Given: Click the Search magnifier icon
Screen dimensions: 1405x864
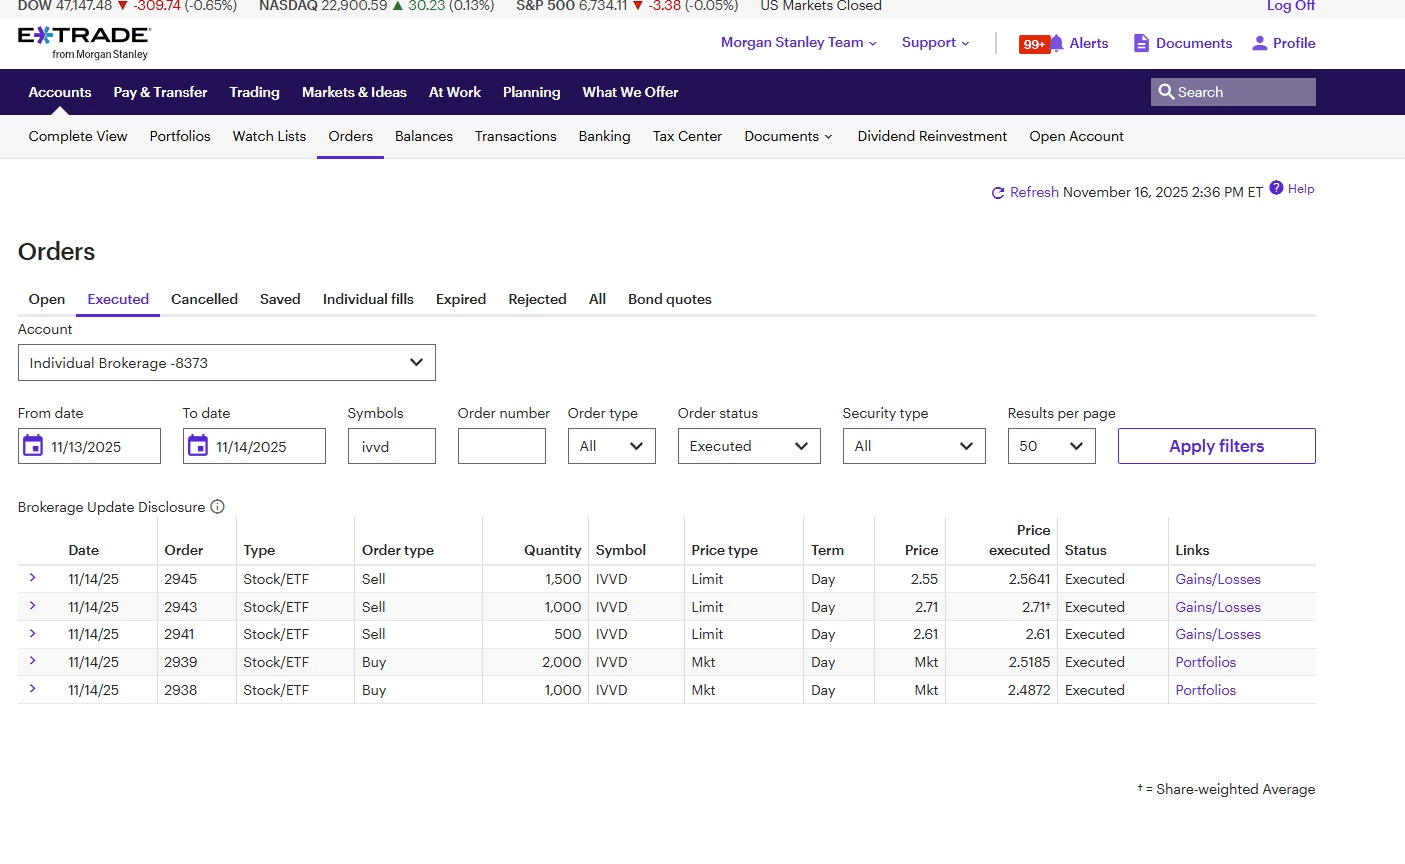Looking at the screenshot, I should tap(1166, 92).
